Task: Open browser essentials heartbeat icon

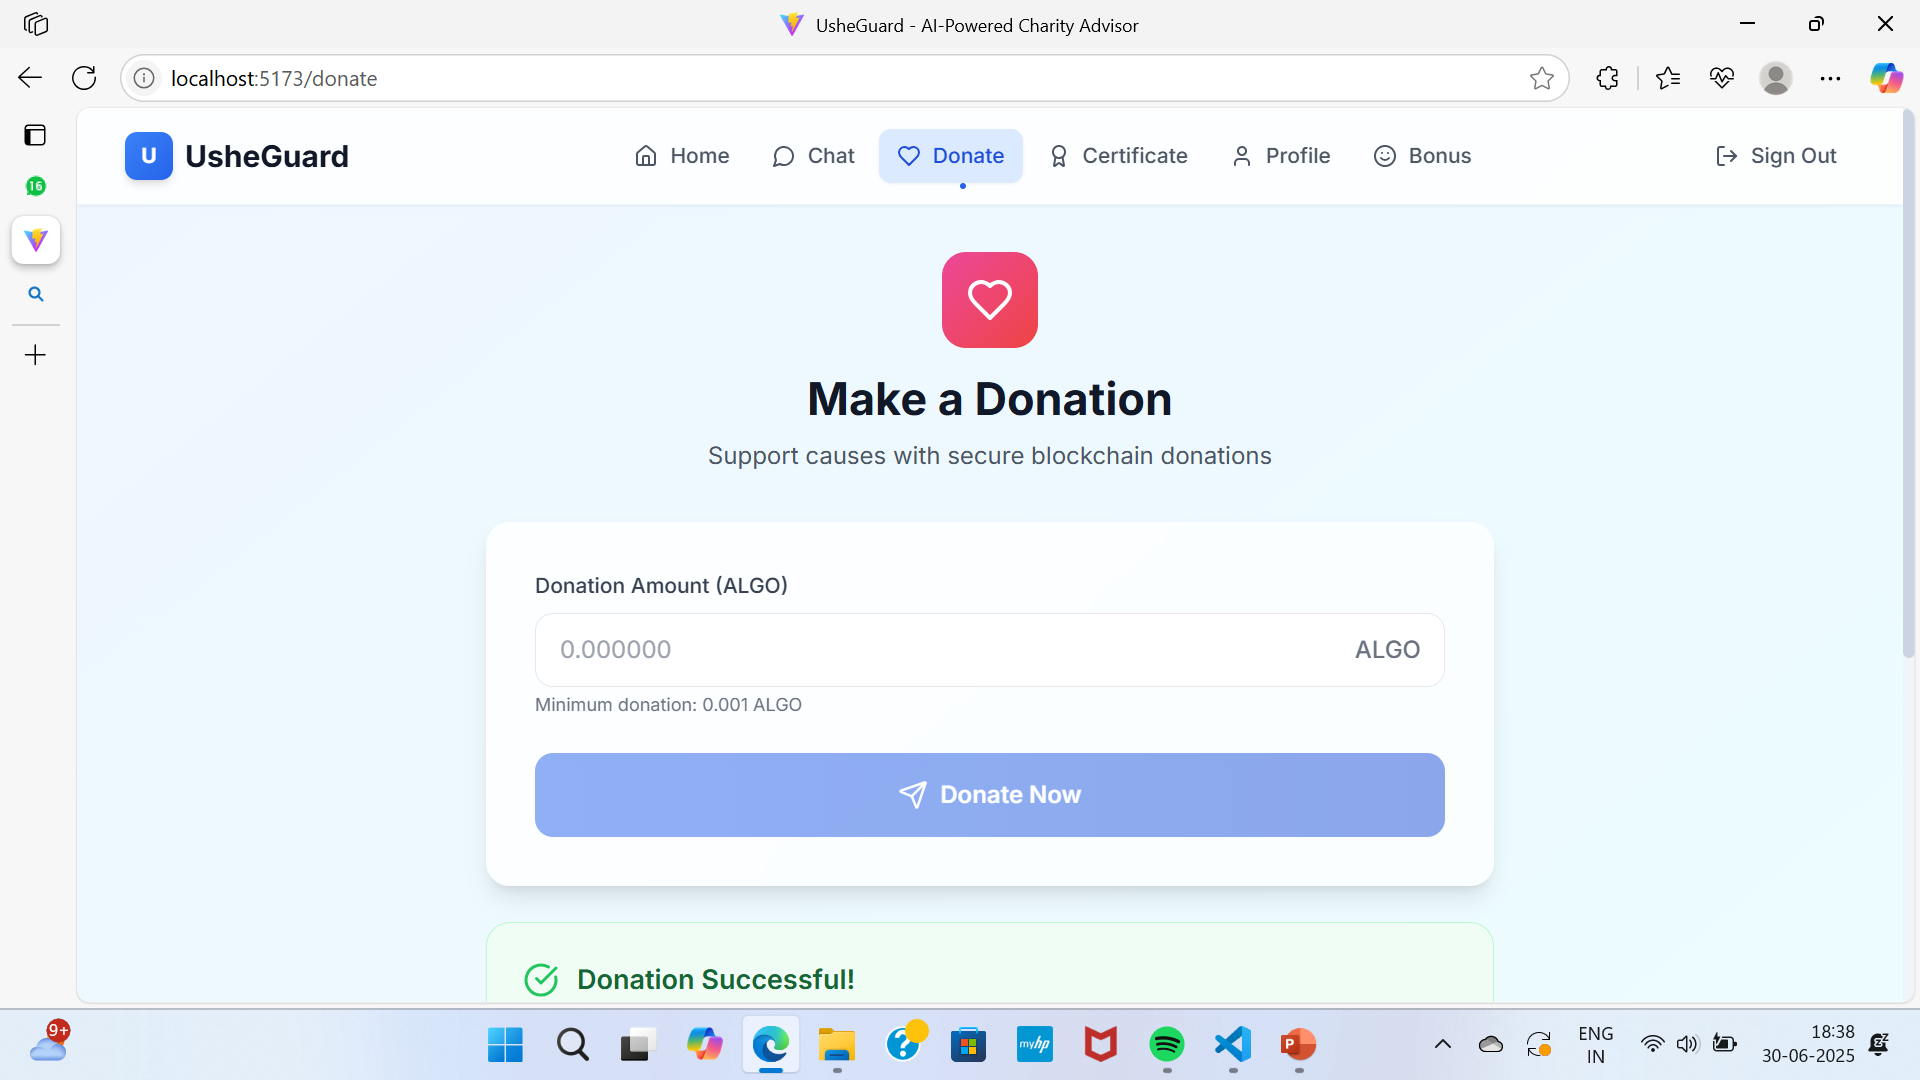Action: [1721, 78]
